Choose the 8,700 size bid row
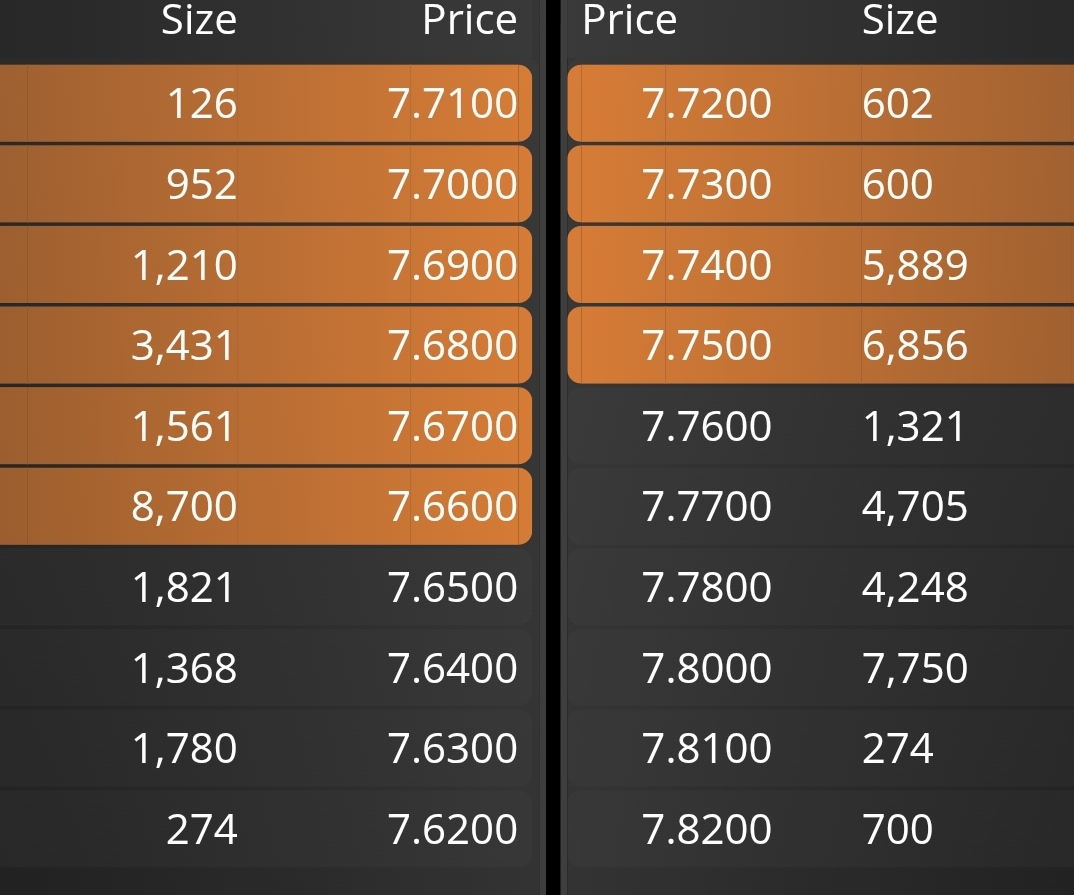The width and height of the screenshot is (1074, 895). pyautogui.click(x=266, y=507)
